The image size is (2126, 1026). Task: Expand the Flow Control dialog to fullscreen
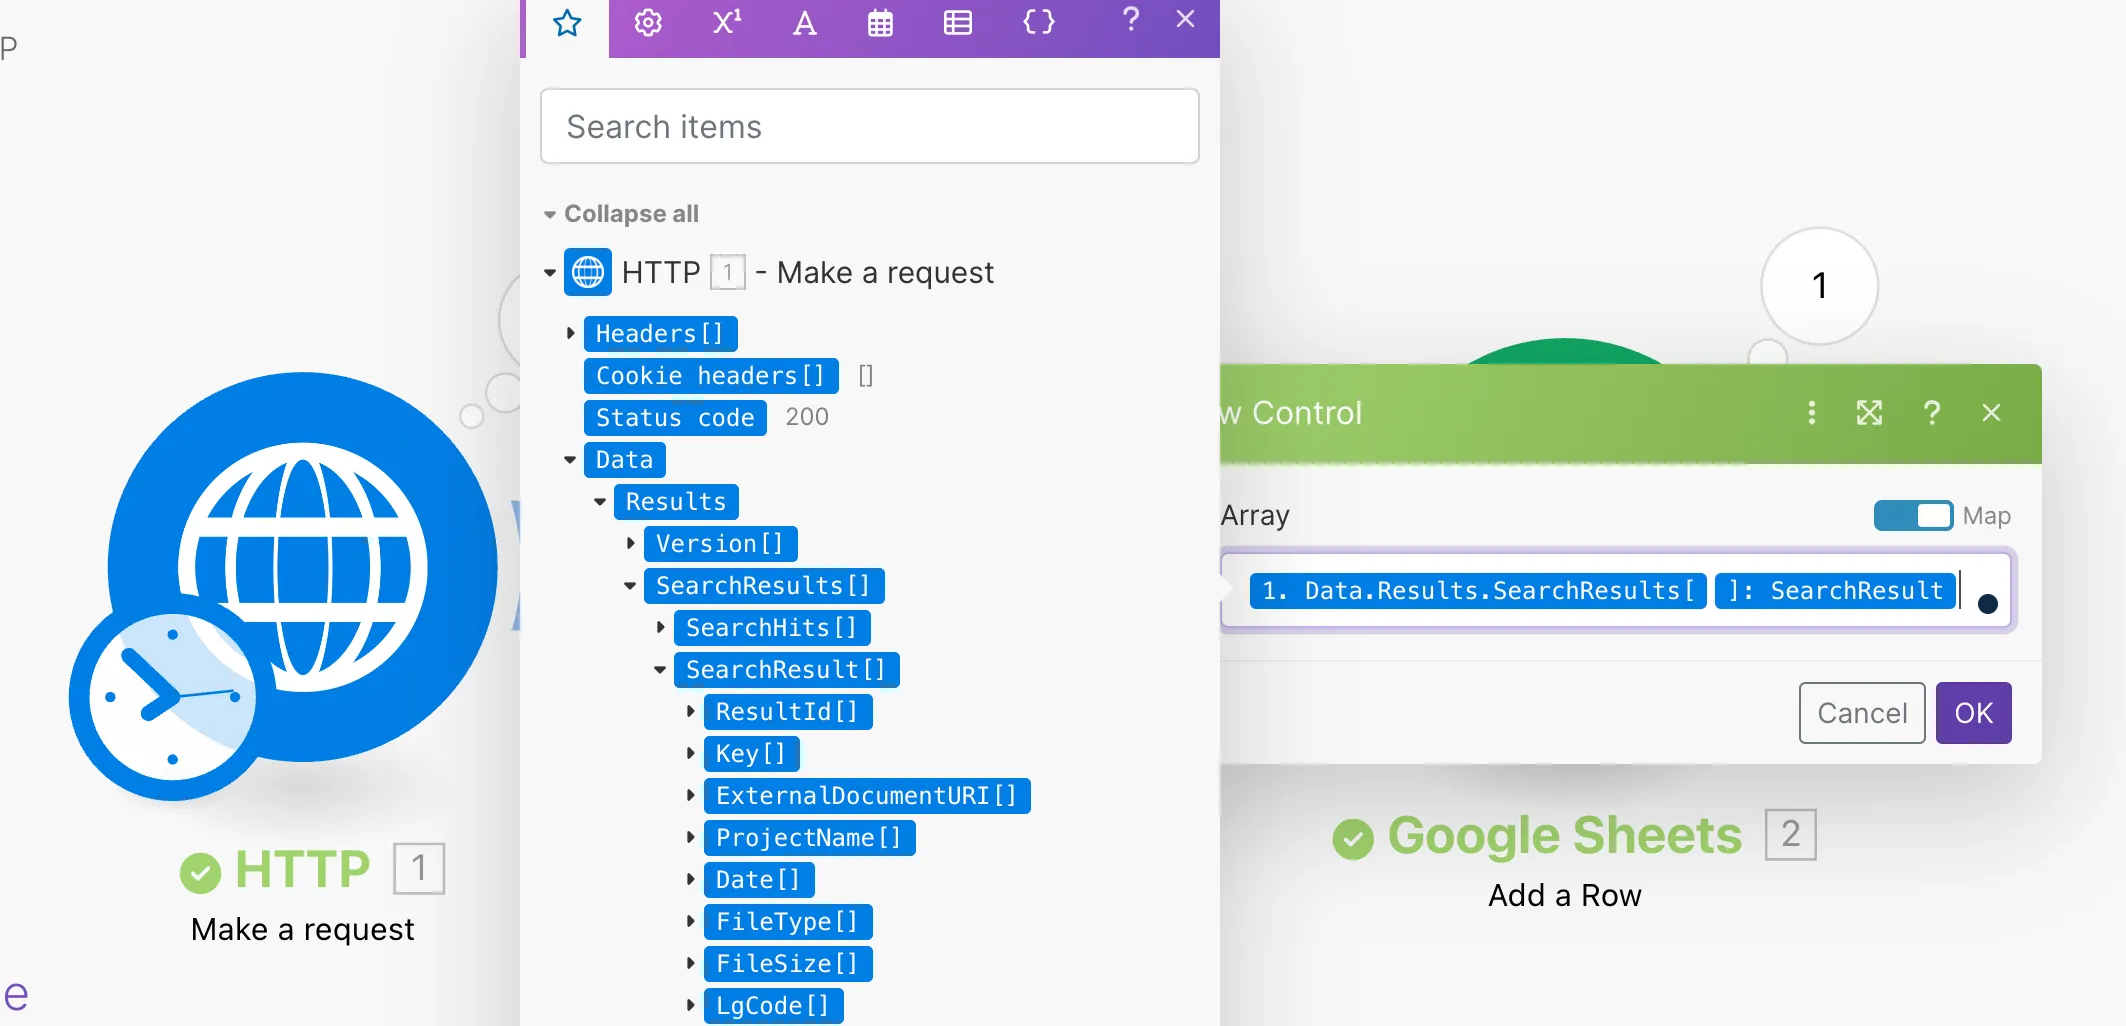1869,413
